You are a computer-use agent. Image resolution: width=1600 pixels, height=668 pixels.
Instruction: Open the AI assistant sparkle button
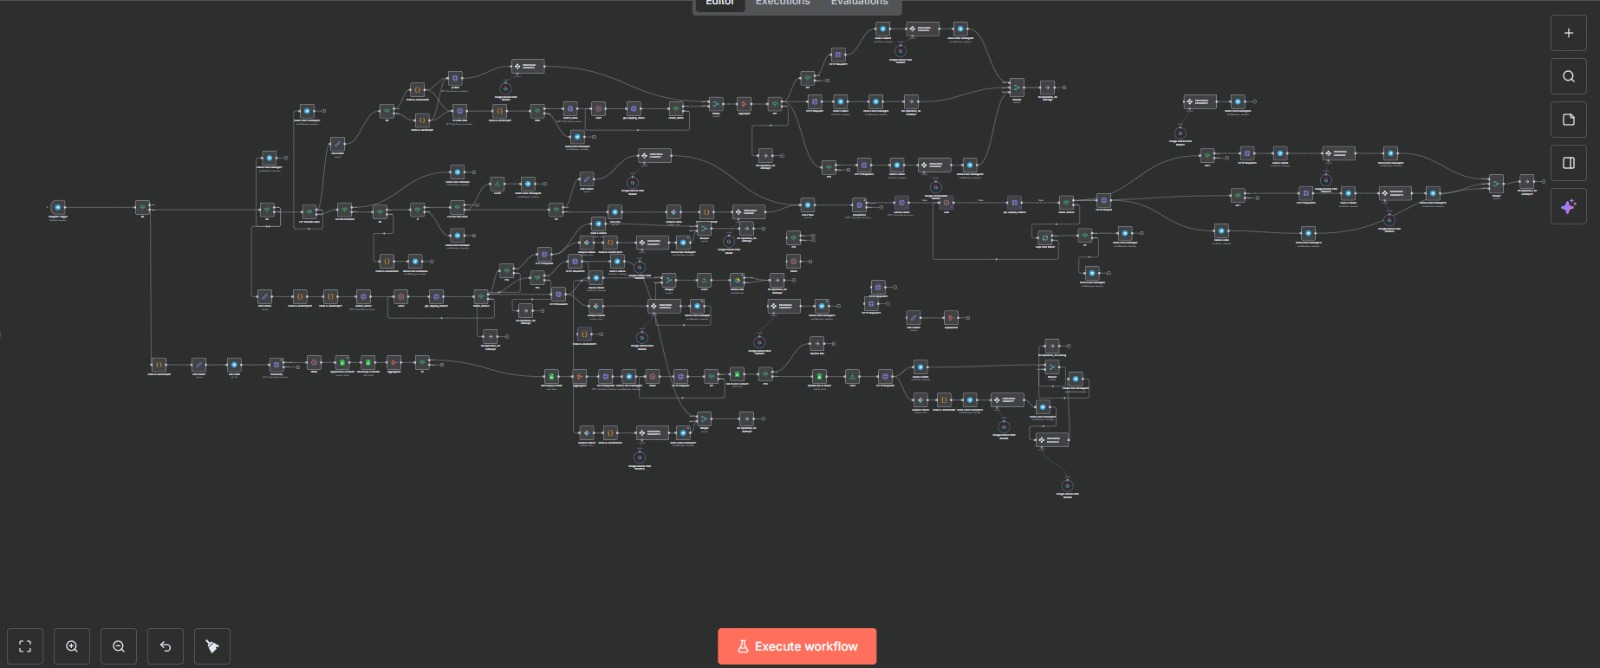pyautogui.click(x=1568, y=207)
